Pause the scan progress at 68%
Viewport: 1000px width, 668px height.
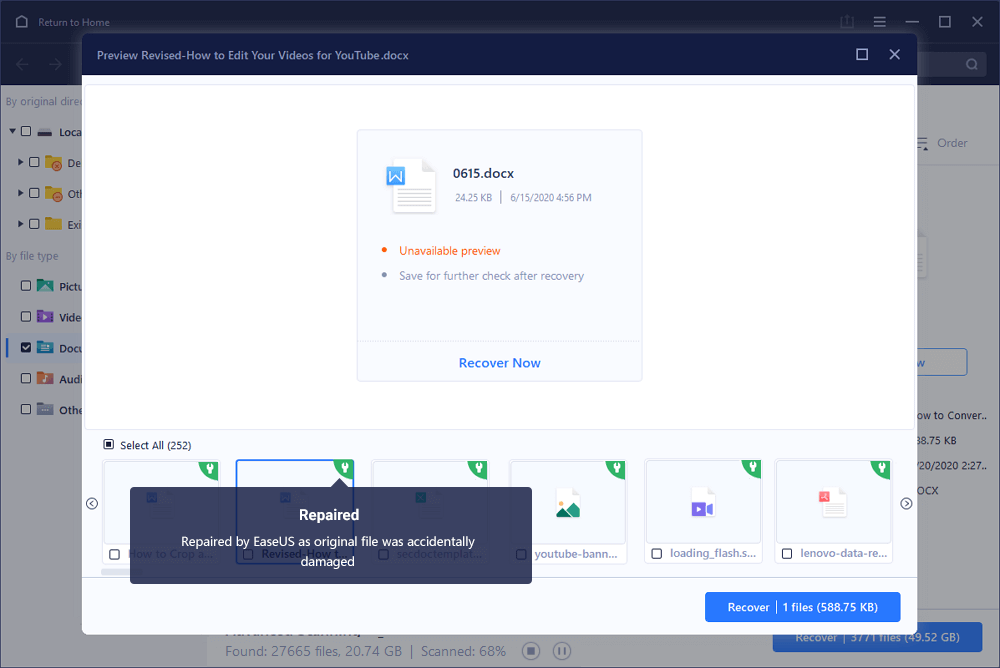pyautogui.click(x=562, y=650)
